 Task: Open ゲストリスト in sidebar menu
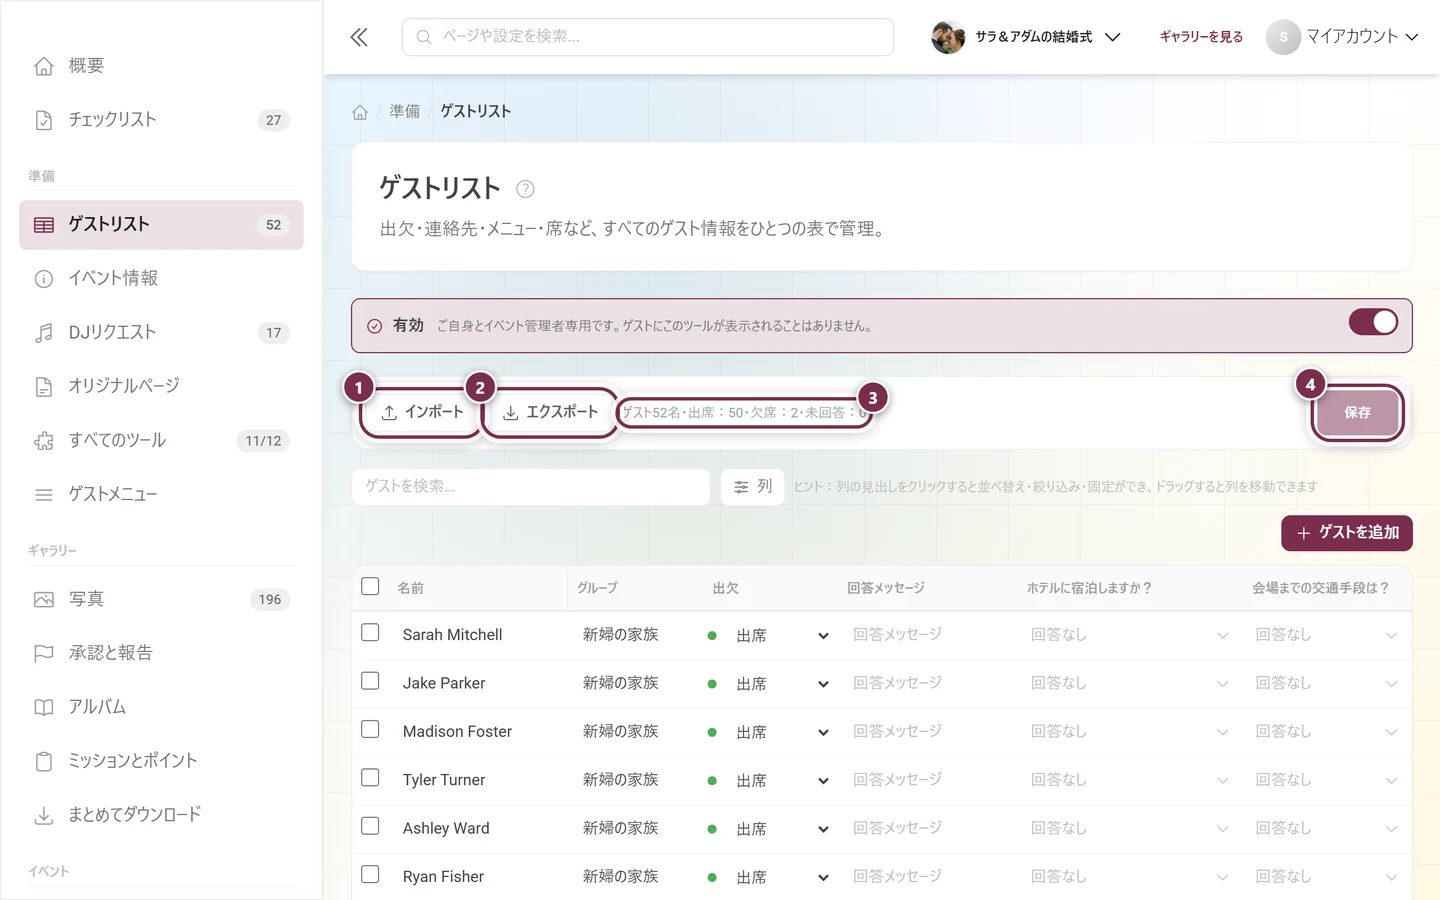coord(161,225)
